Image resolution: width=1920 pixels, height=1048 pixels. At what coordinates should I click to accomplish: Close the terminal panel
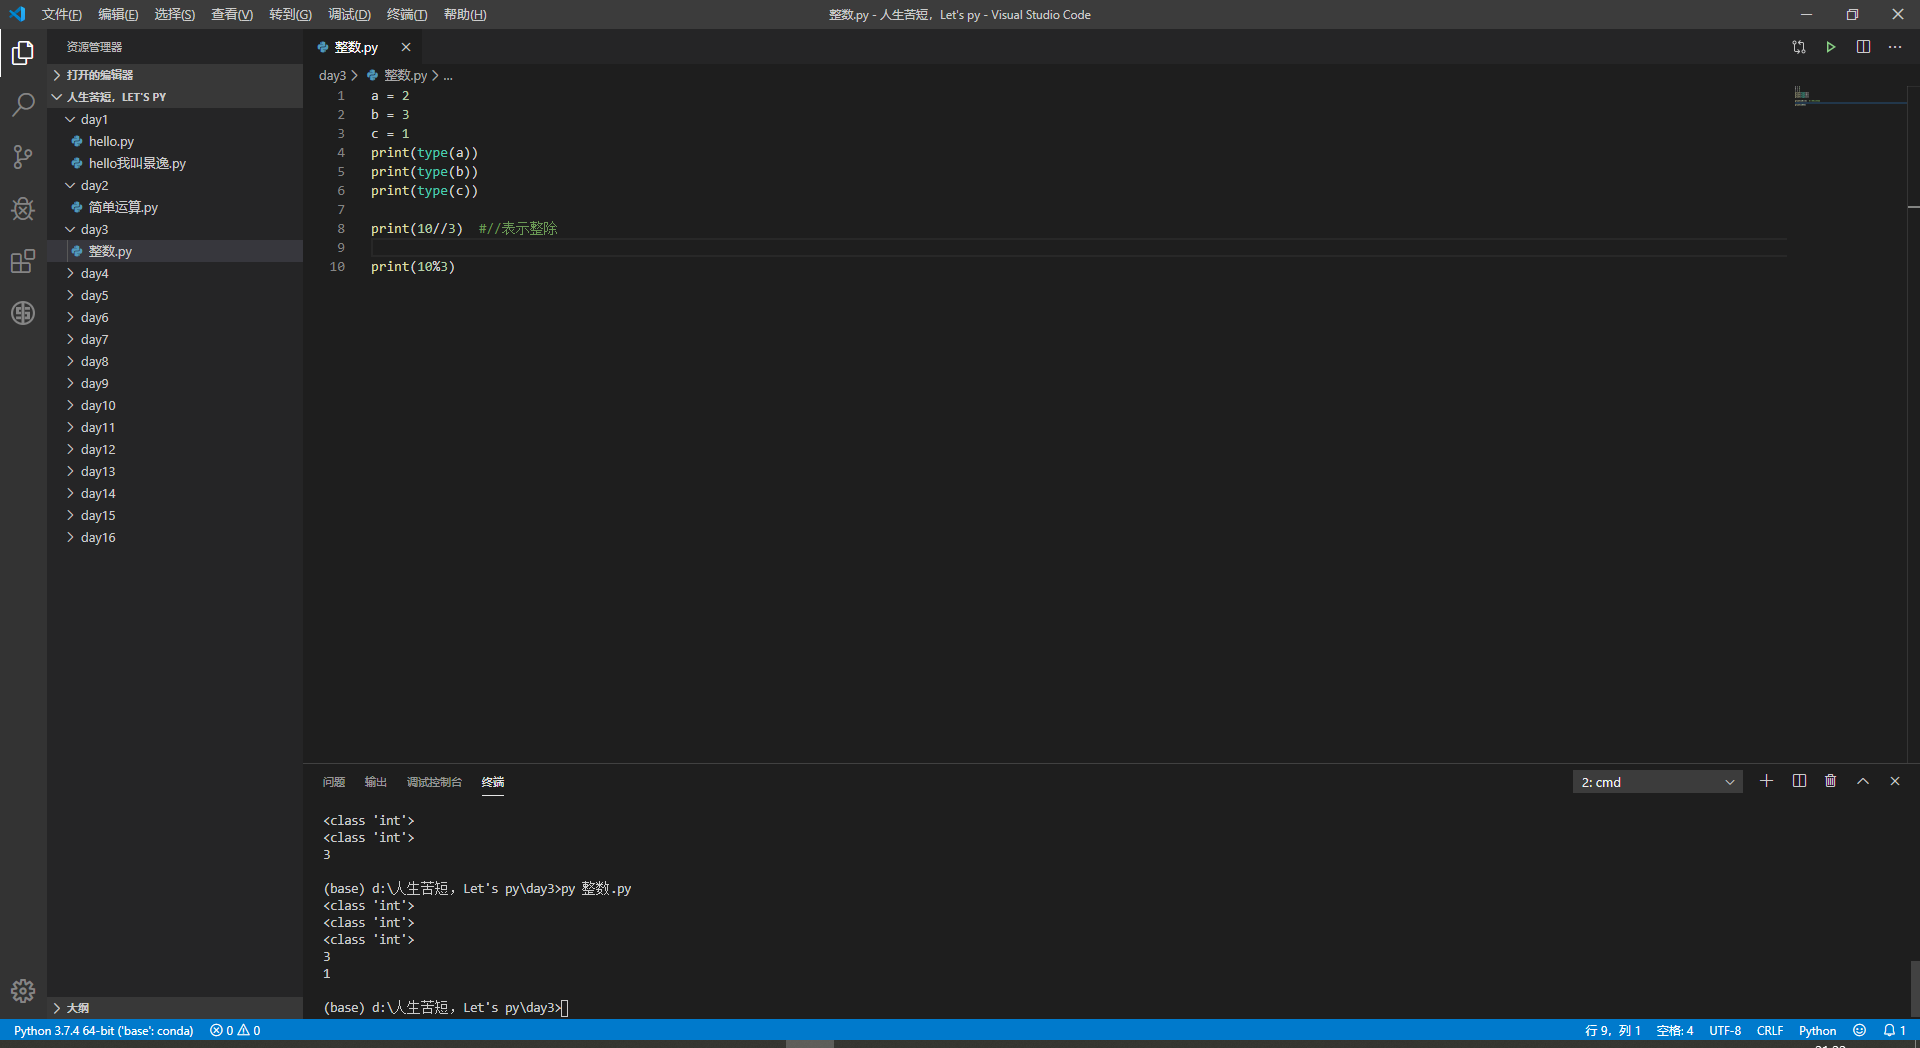tap(1895, 781)
